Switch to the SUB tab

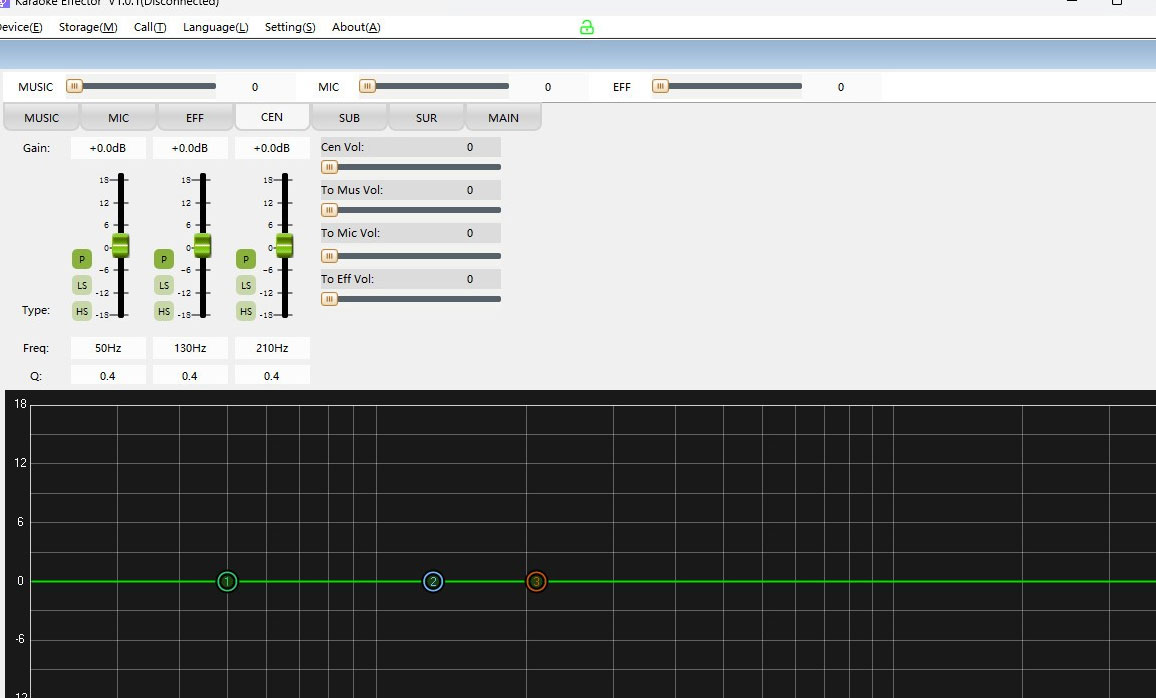(x=349, y=118)
